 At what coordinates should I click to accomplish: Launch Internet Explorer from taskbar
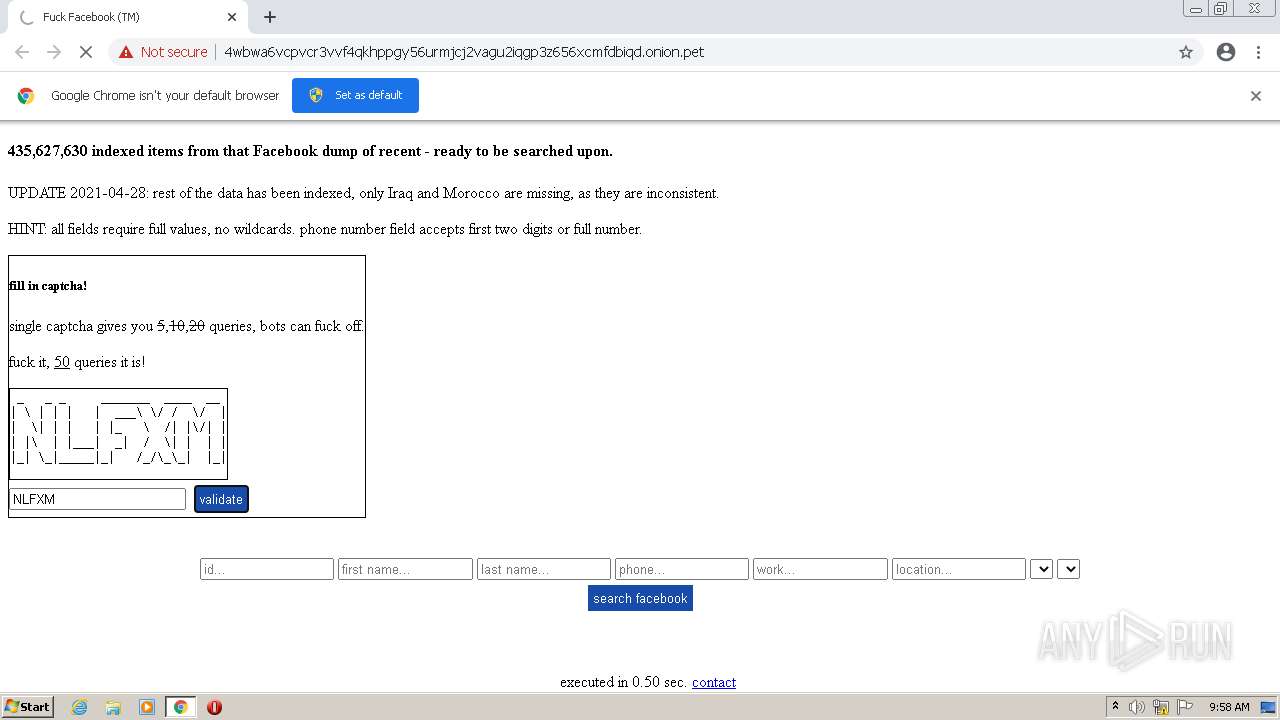pyautogui.click(x=79, y=707)
